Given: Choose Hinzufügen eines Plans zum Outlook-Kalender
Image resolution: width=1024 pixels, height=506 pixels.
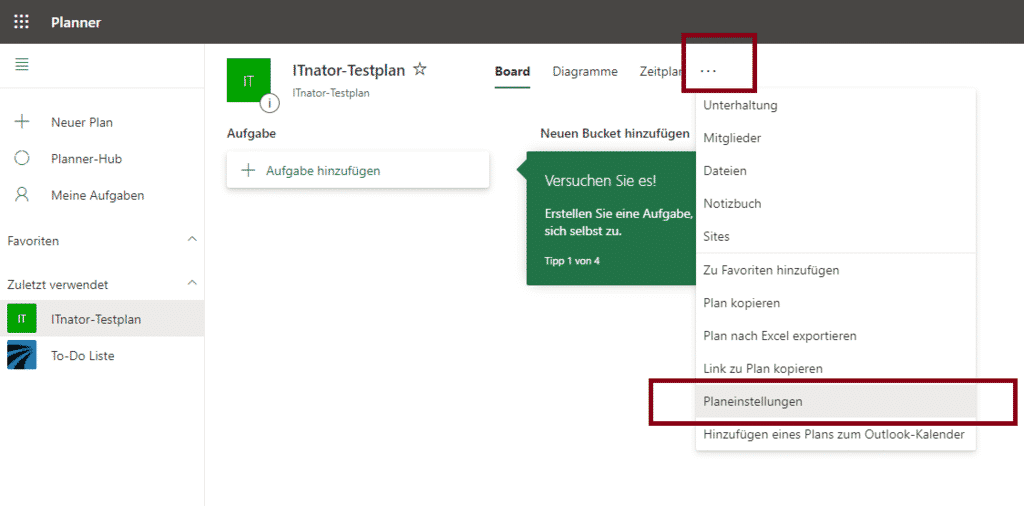Looking at the screenshot, I should pyautogui.click(x=836, y=434).
